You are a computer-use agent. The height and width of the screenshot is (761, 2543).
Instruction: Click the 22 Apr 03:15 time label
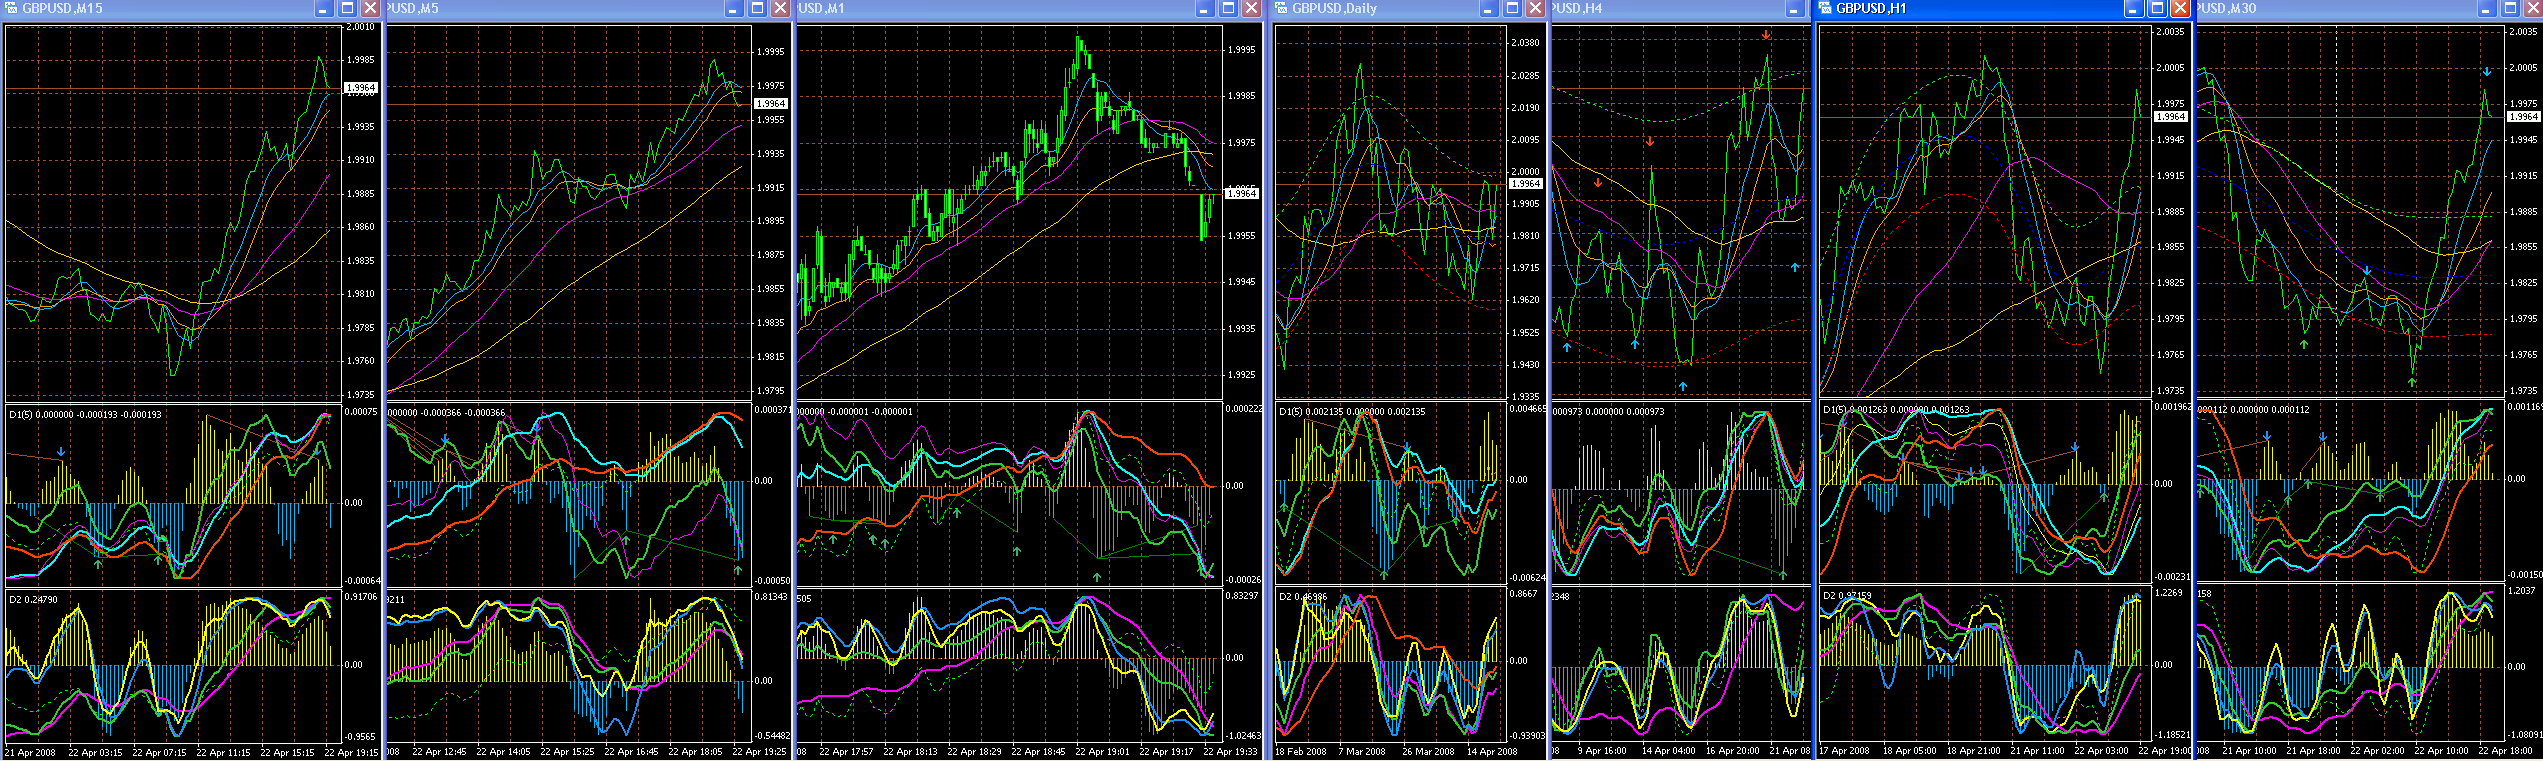tap(95, 753)
